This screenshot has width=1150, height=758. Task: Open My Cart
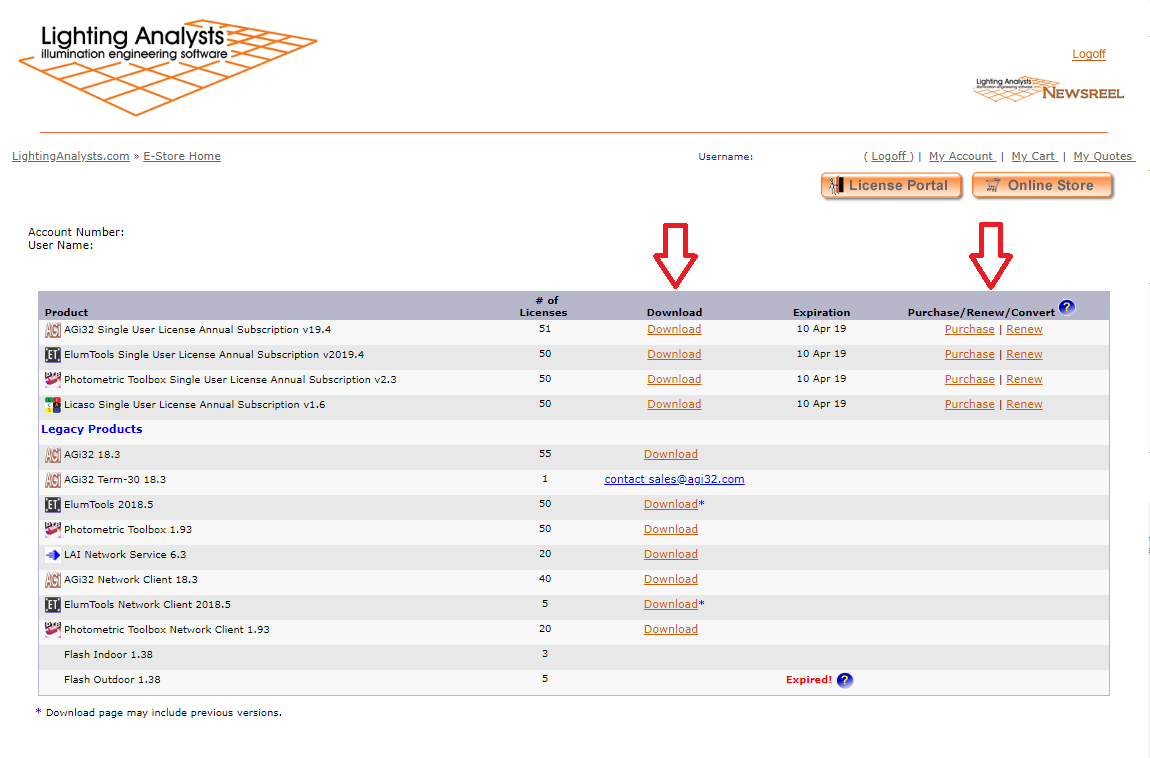(x=1034, y=156)
